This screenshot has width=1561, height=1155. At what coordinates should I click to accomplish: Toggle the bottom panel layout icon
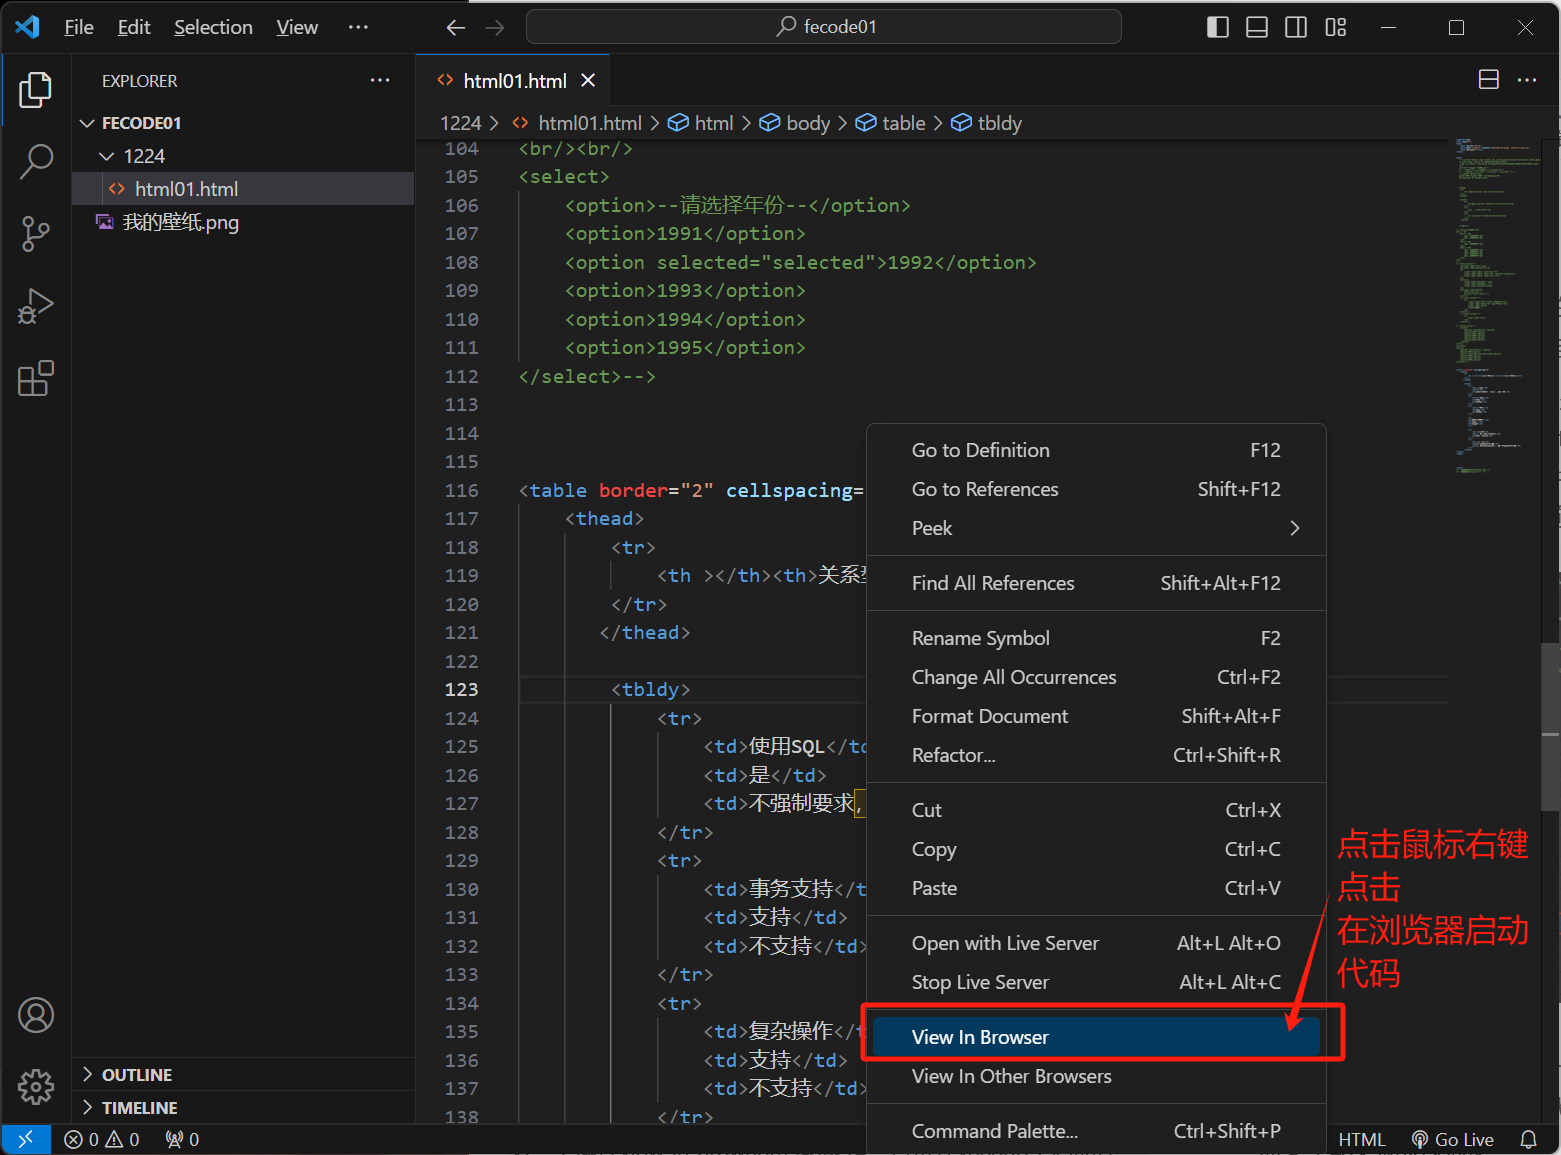click(1257, 27)
